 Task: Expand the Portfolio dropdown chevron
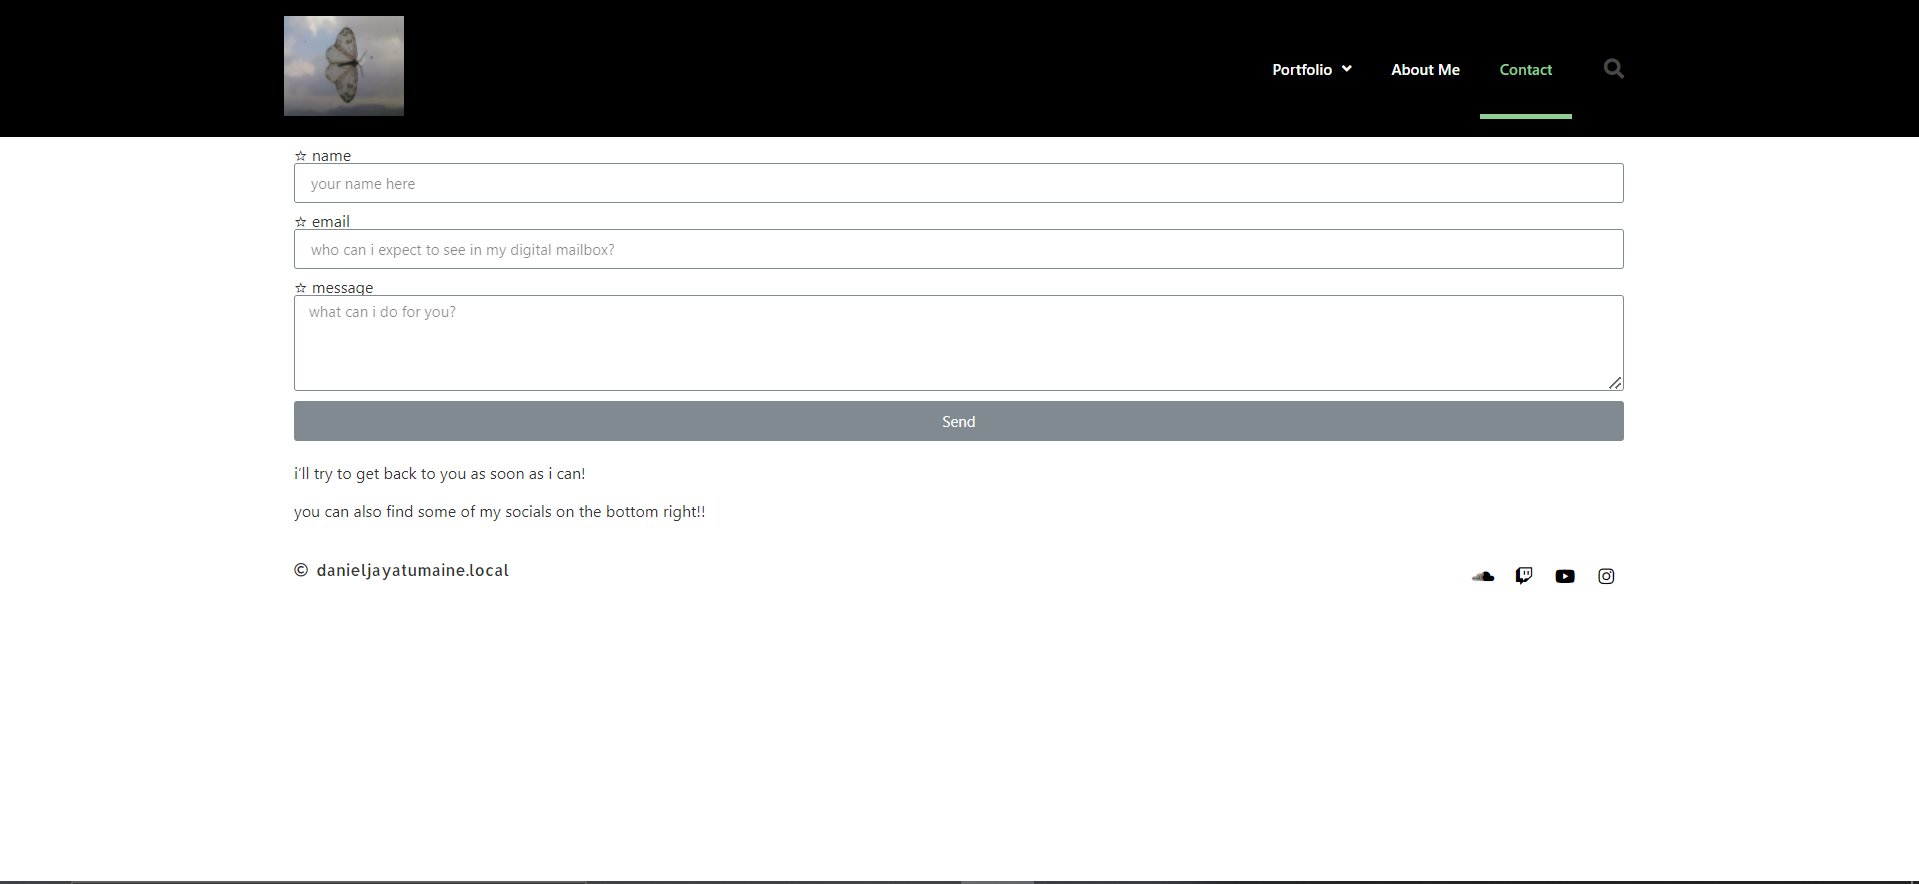1347,69
